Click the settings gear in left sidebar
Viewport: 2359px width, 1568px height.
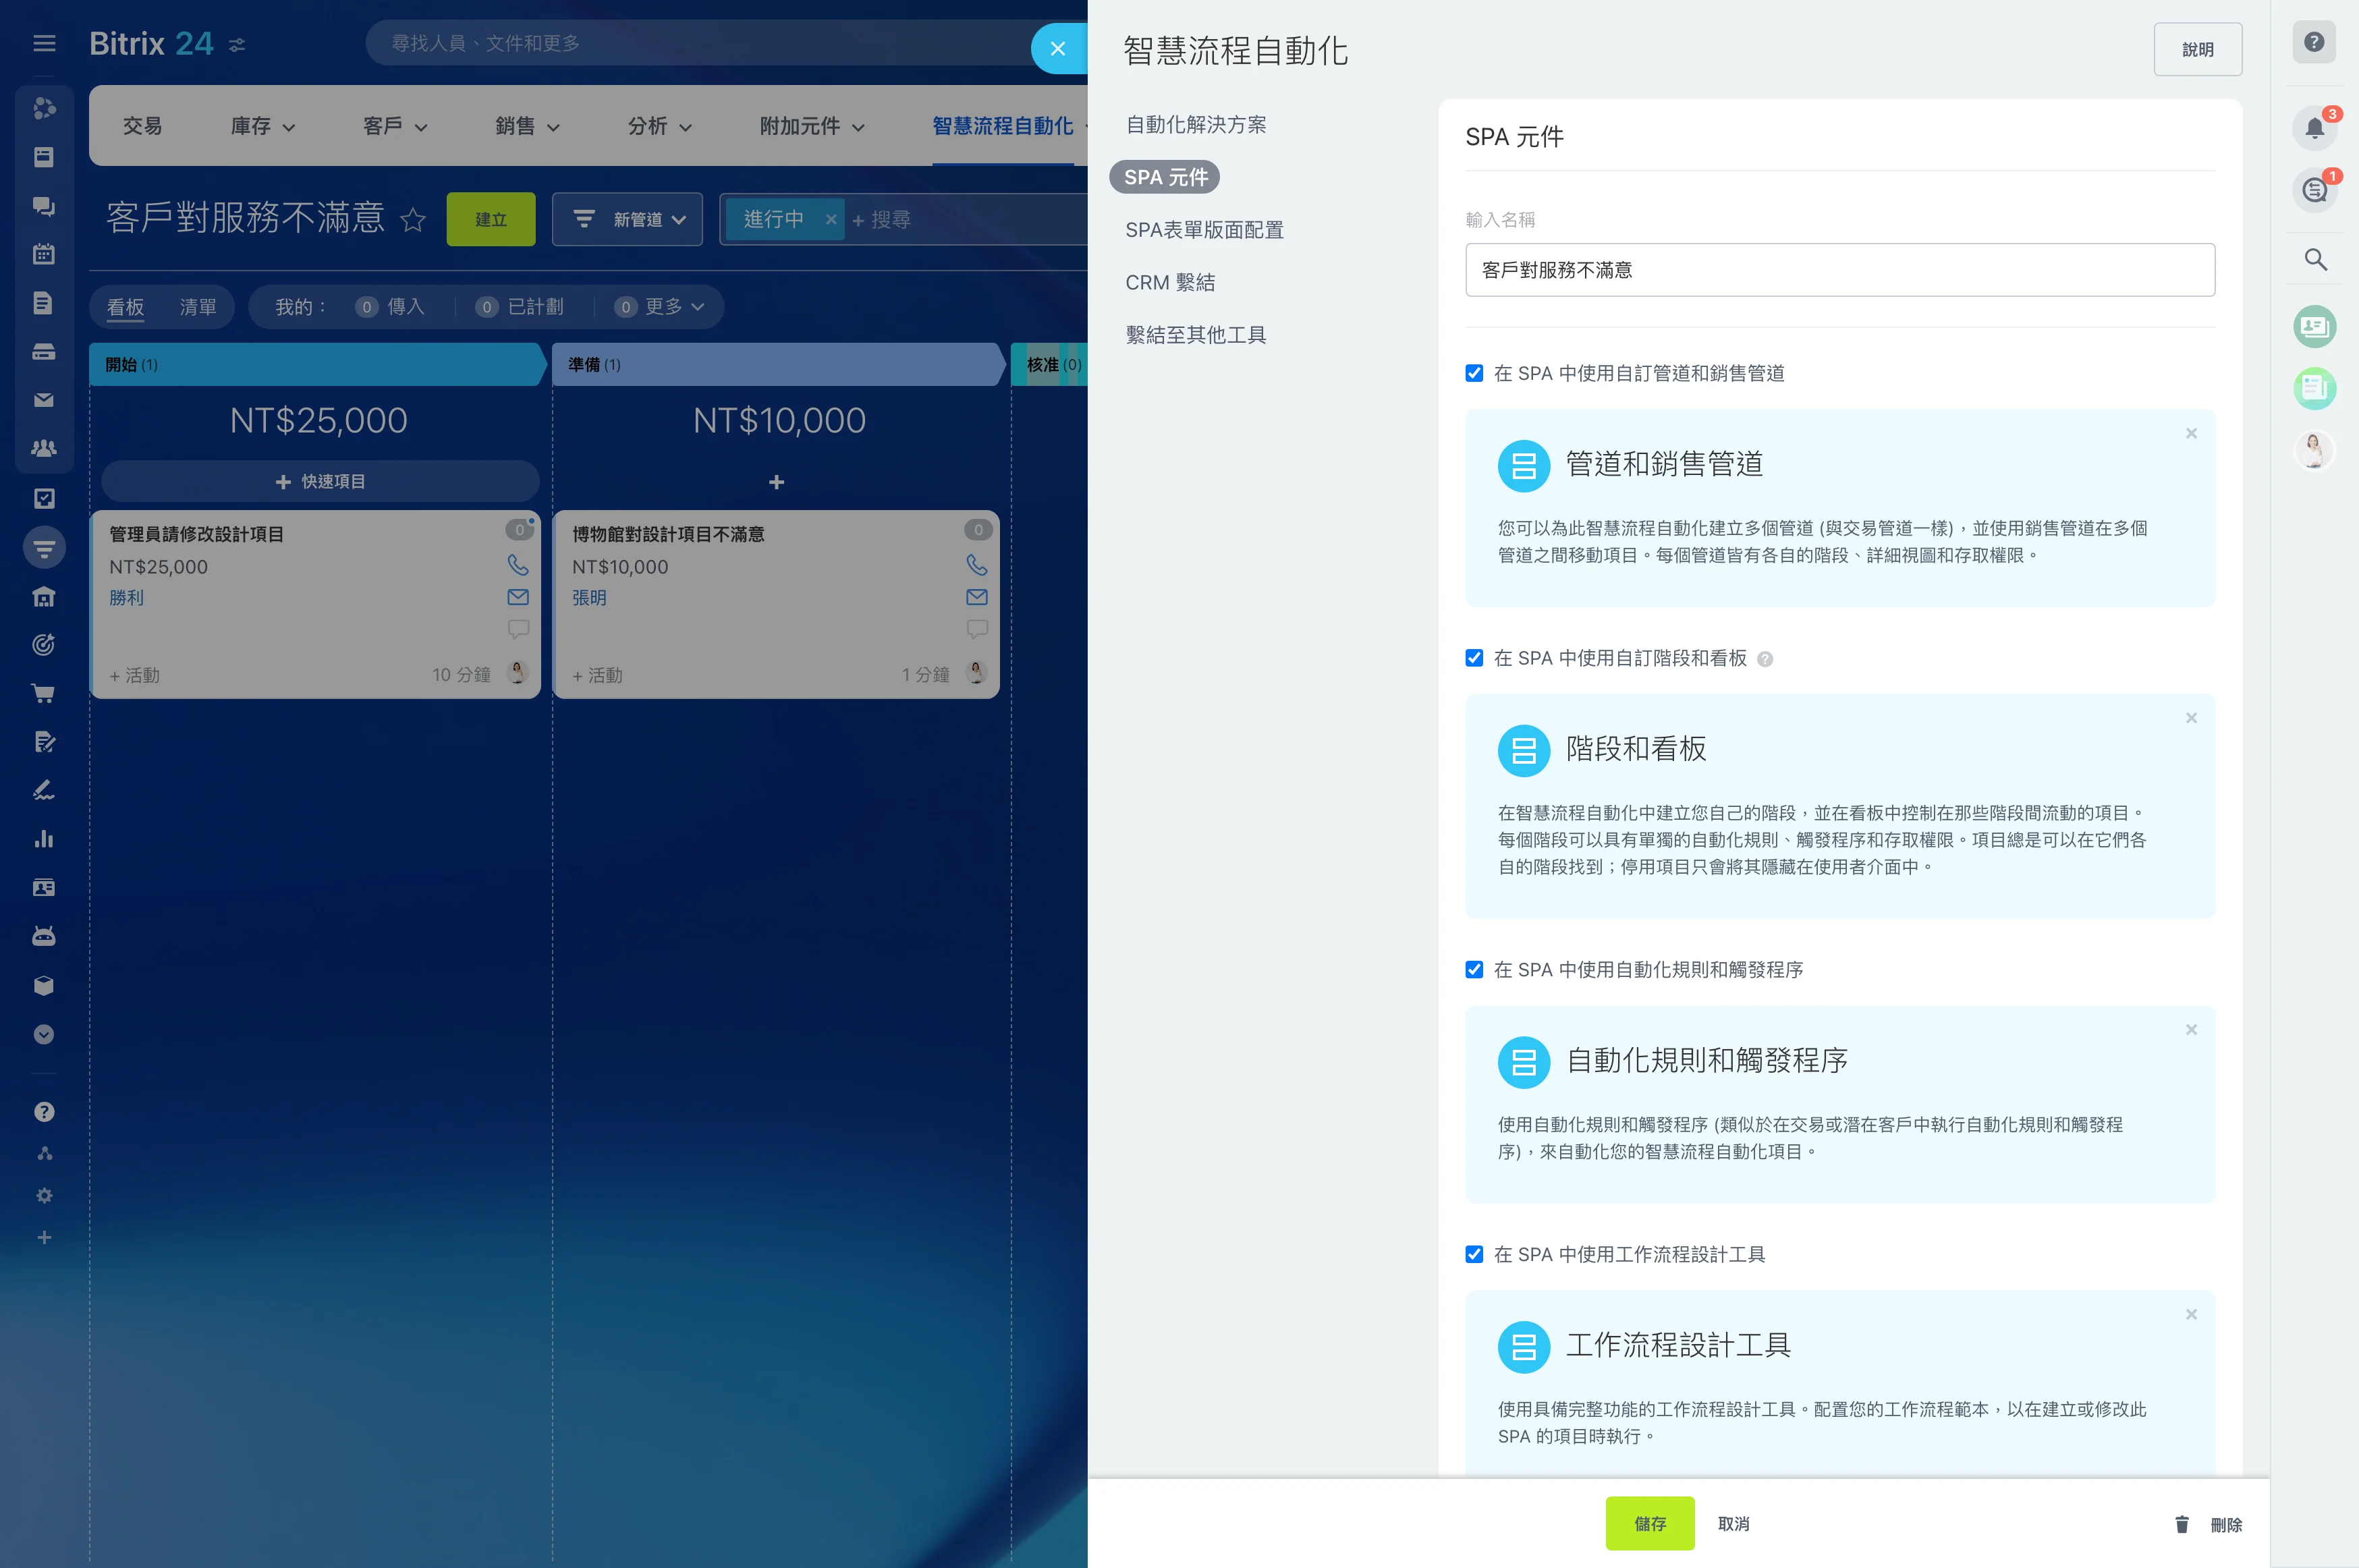44,1195
